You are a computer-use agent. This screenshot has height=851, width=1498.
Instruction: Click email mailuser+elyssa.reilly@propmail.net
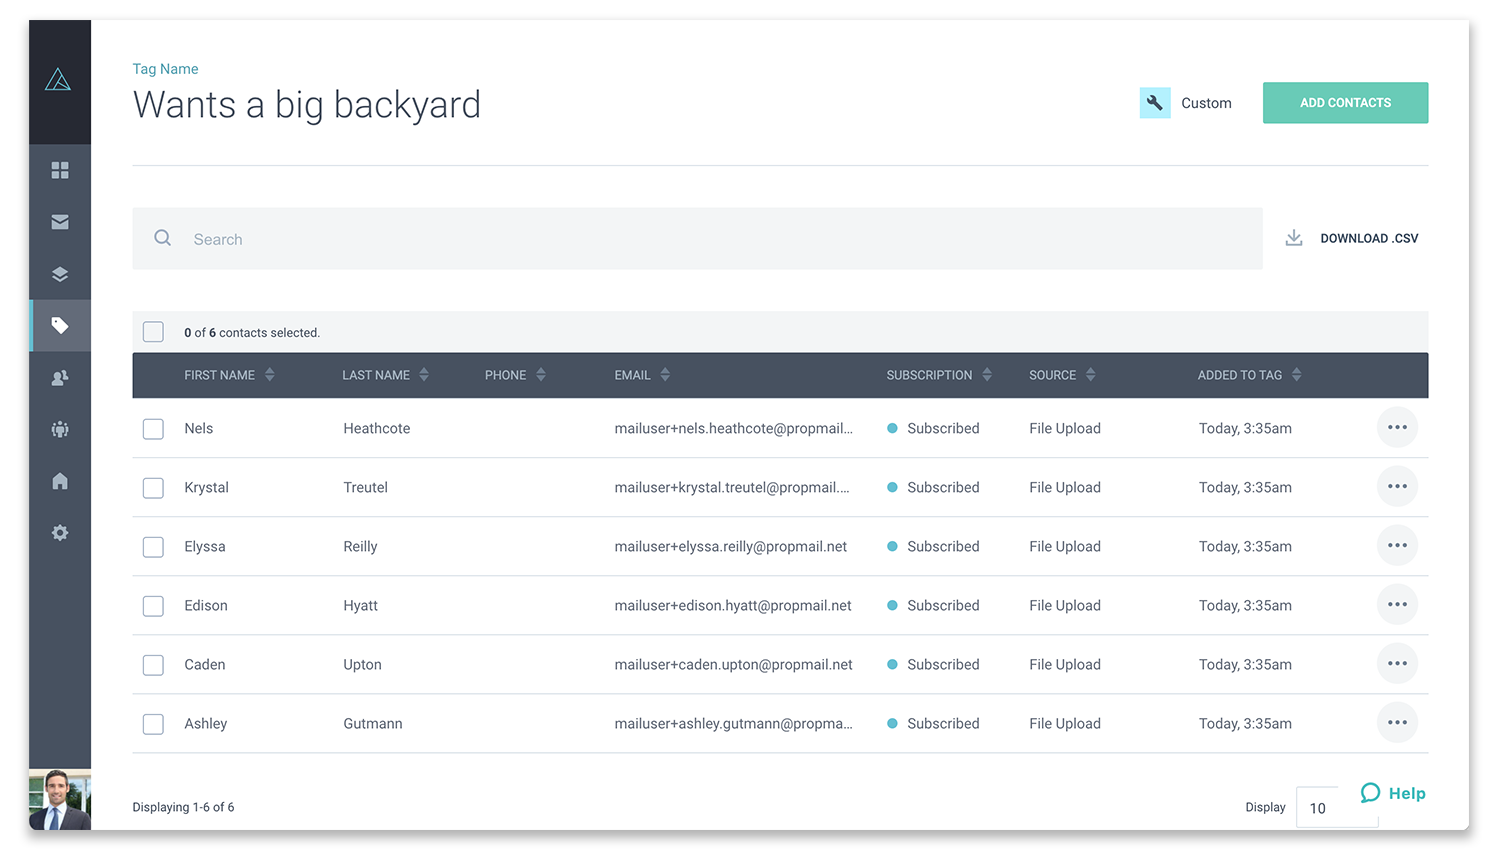(731, 546)
